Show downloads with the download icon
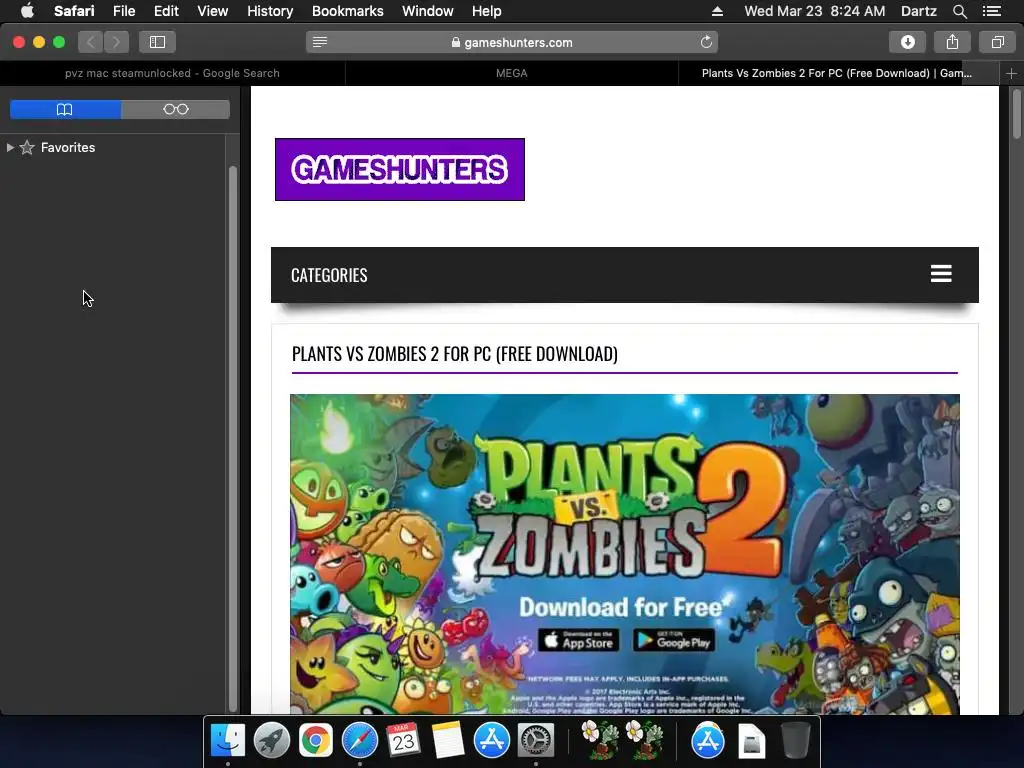The height and width of the screenshot is (768, 1024). point(908,42)
